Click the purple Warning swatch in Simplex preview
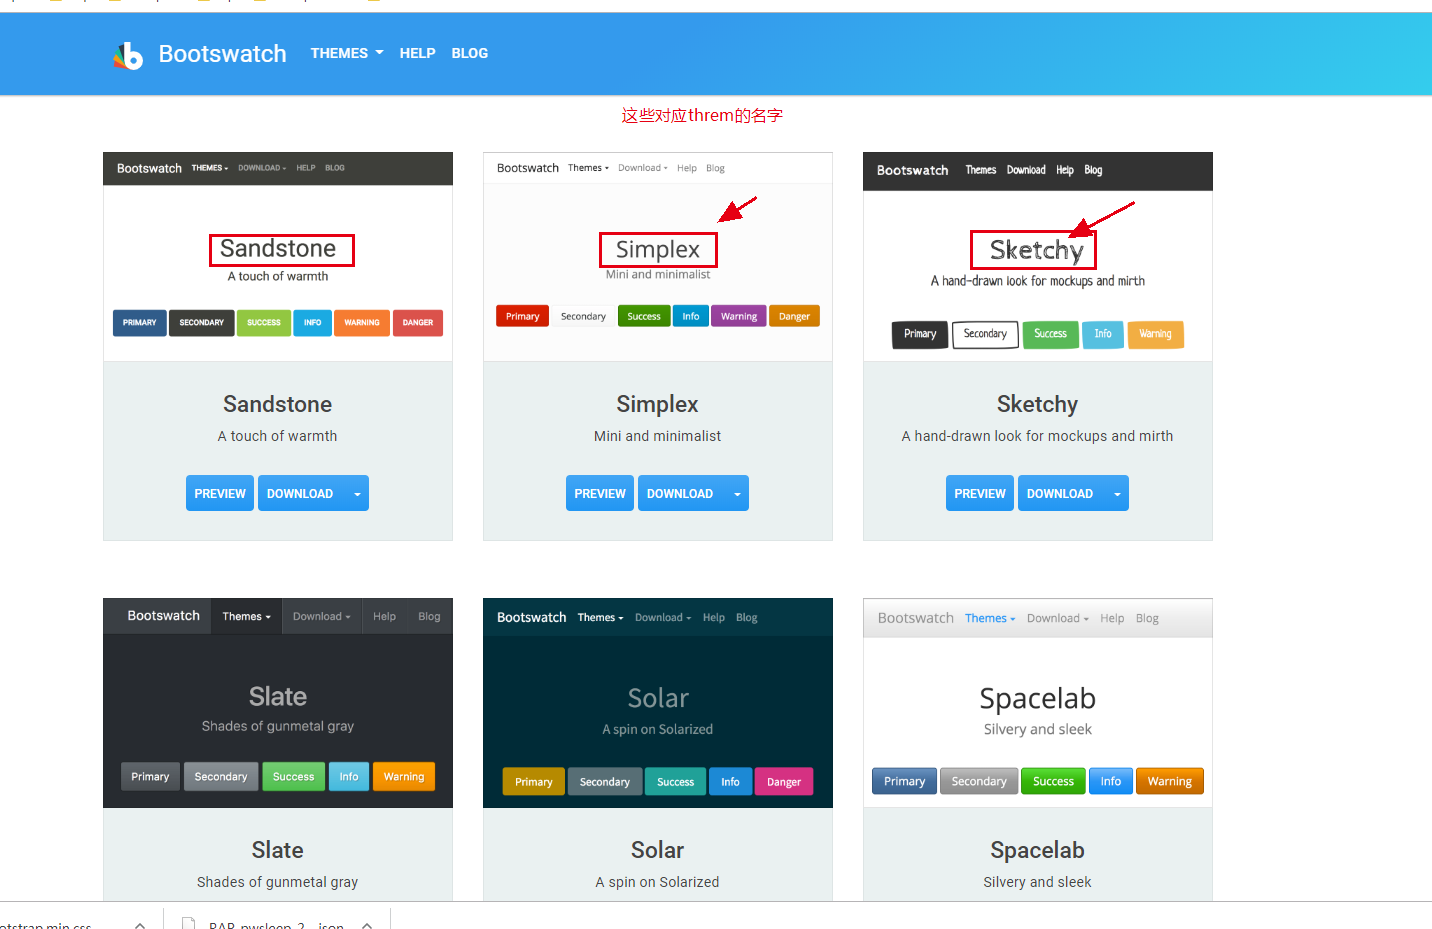1432x929 pixels. tap(738, 315)
